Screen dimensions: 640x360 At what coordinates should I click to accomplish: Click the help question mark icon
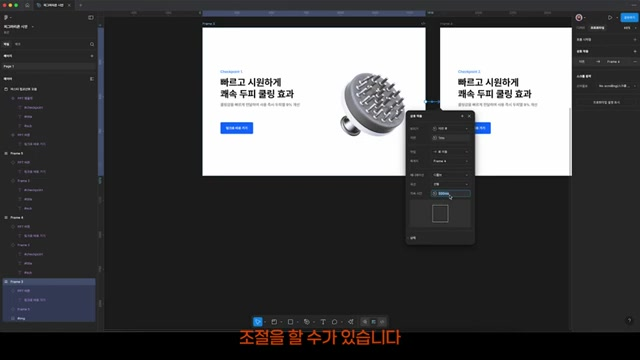click(x=629, y=320)
